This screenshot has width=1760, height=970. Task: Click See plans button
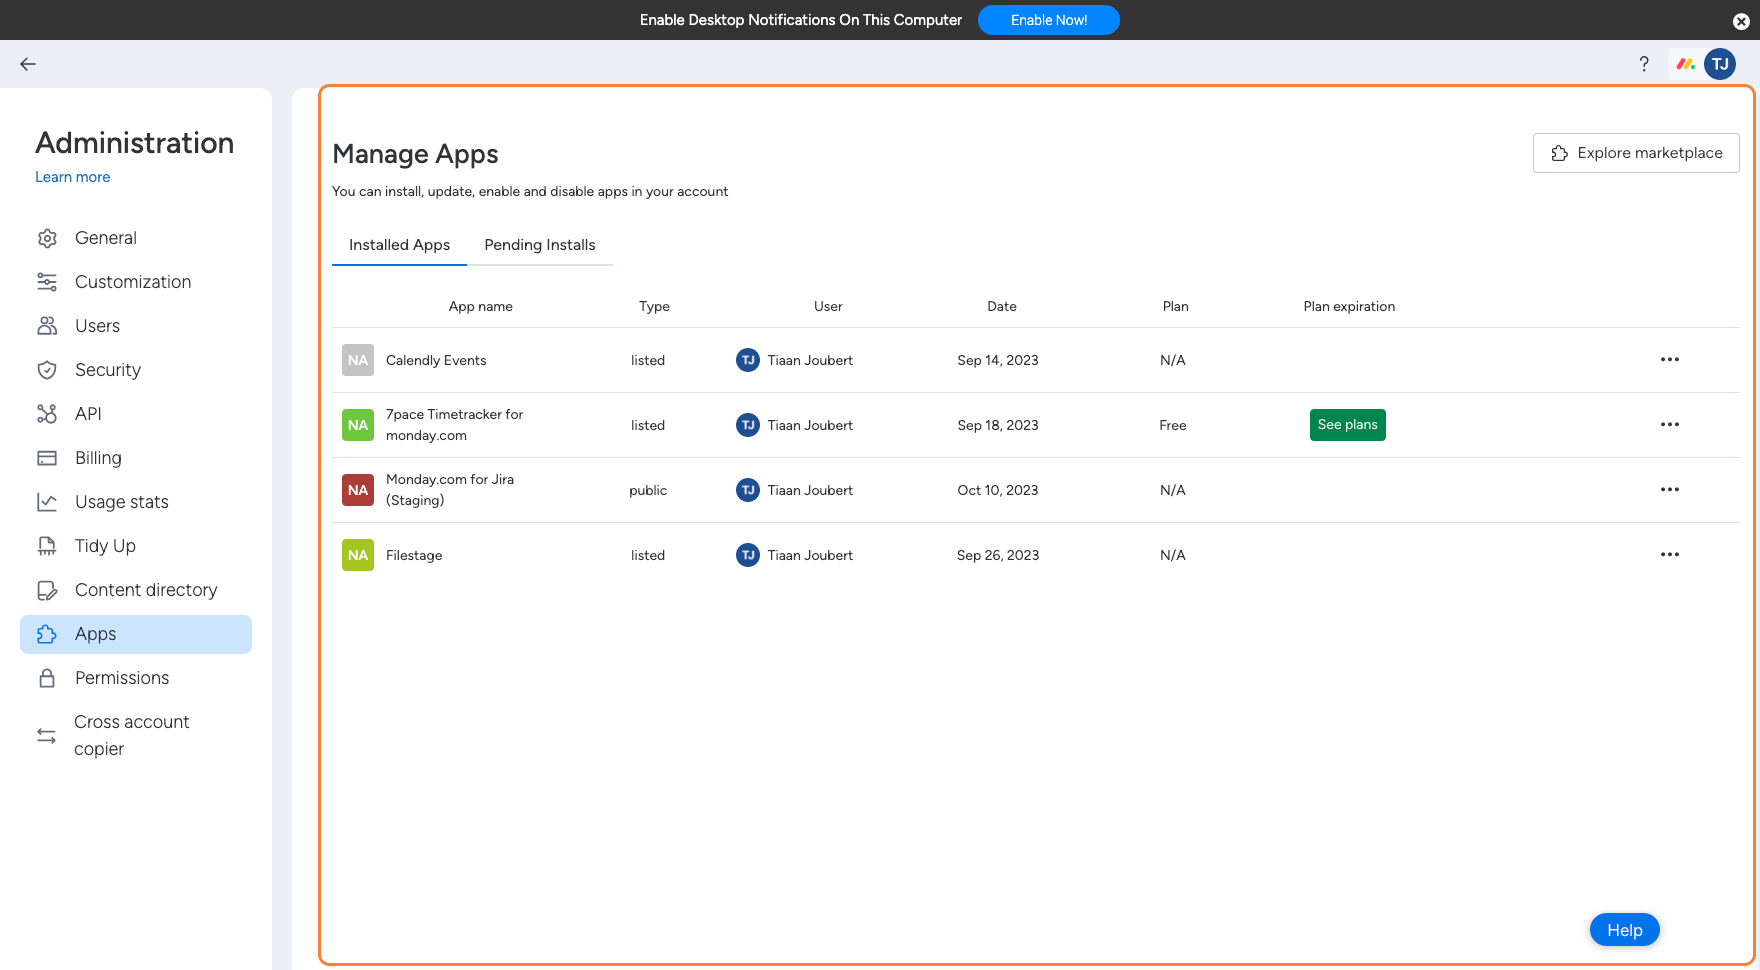(x=1347, y=425)
